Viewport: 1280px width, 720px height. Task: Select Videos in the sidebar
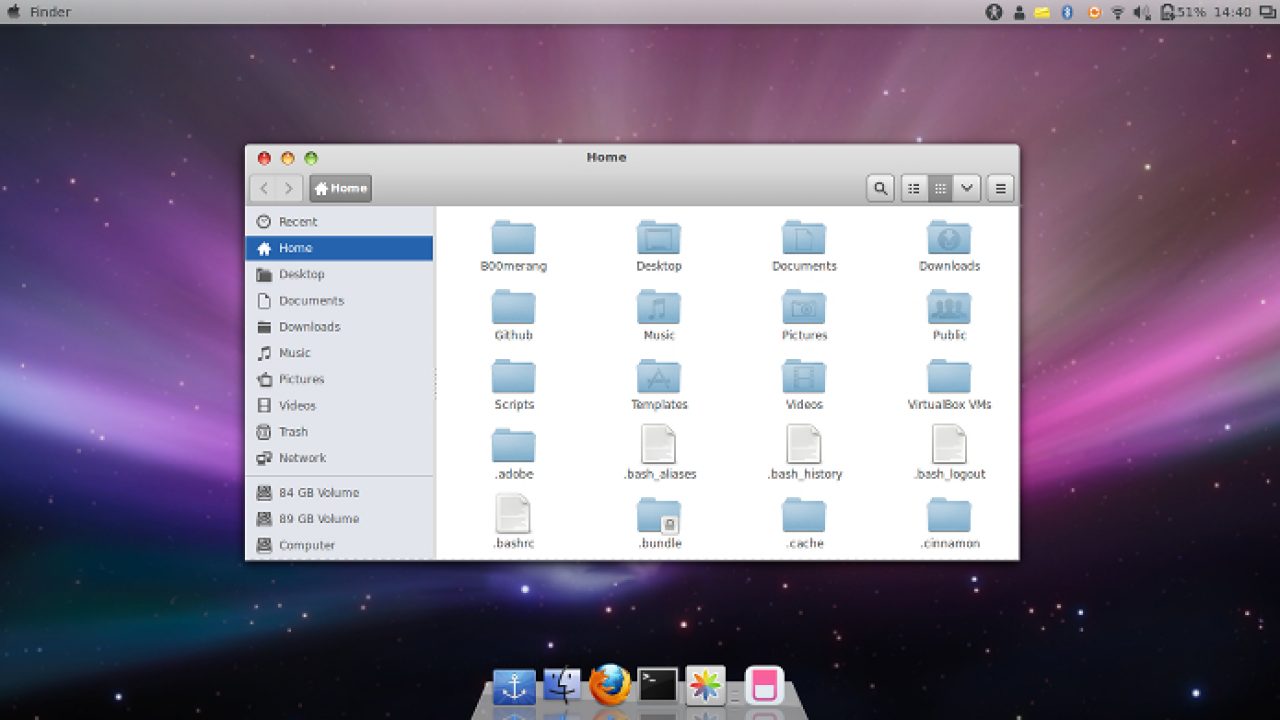[339, 405]
